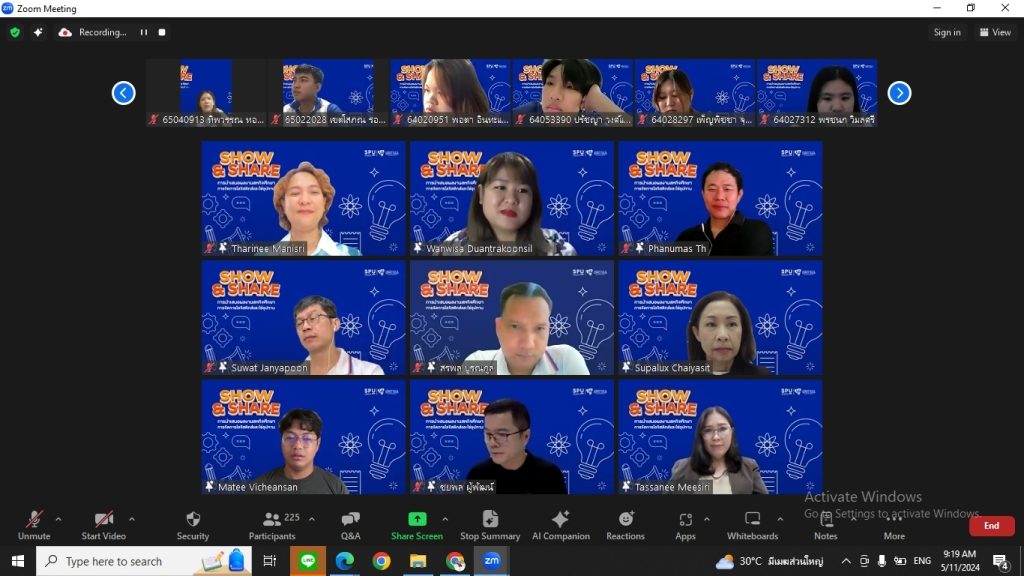Open the View layout menu
1024x576 pixels.
[x=995, y=32]
